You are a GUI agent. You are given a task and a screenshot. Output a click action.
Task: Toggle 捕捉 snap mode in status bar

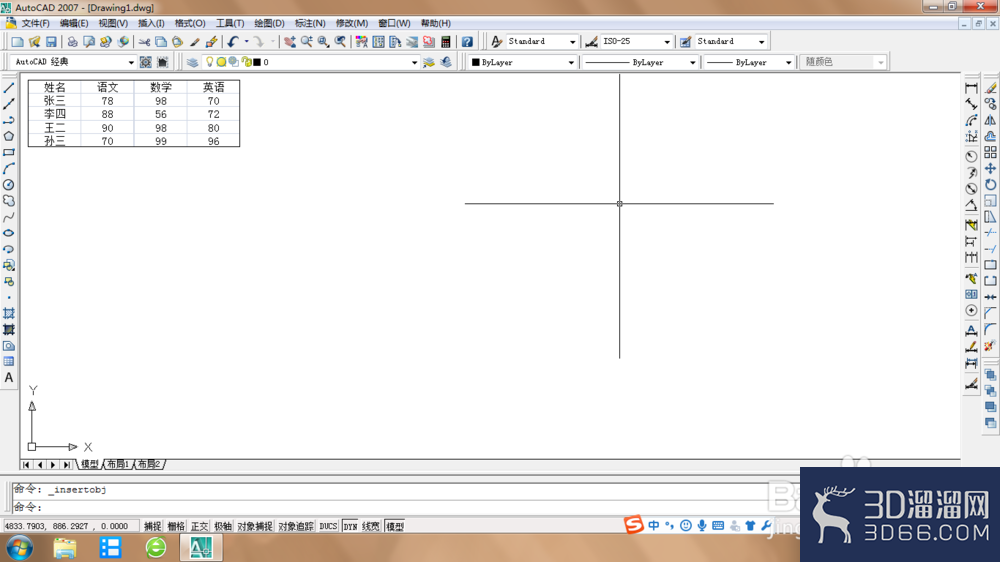[x=152, y=526]
